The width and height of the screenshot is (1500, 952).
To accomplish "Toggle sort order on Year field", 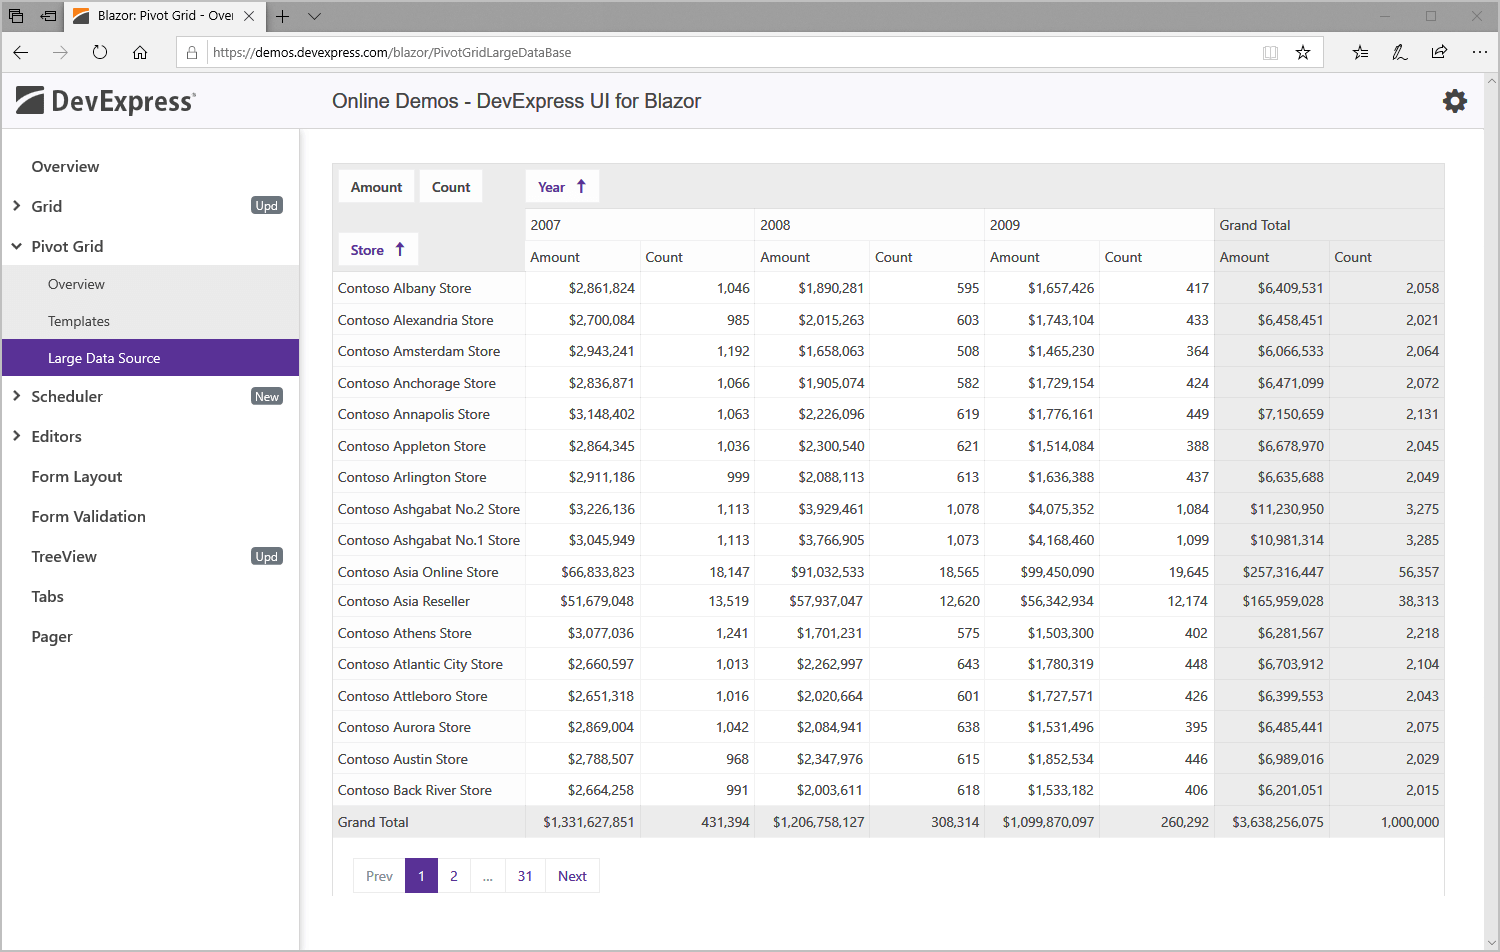I will [562, 187].
